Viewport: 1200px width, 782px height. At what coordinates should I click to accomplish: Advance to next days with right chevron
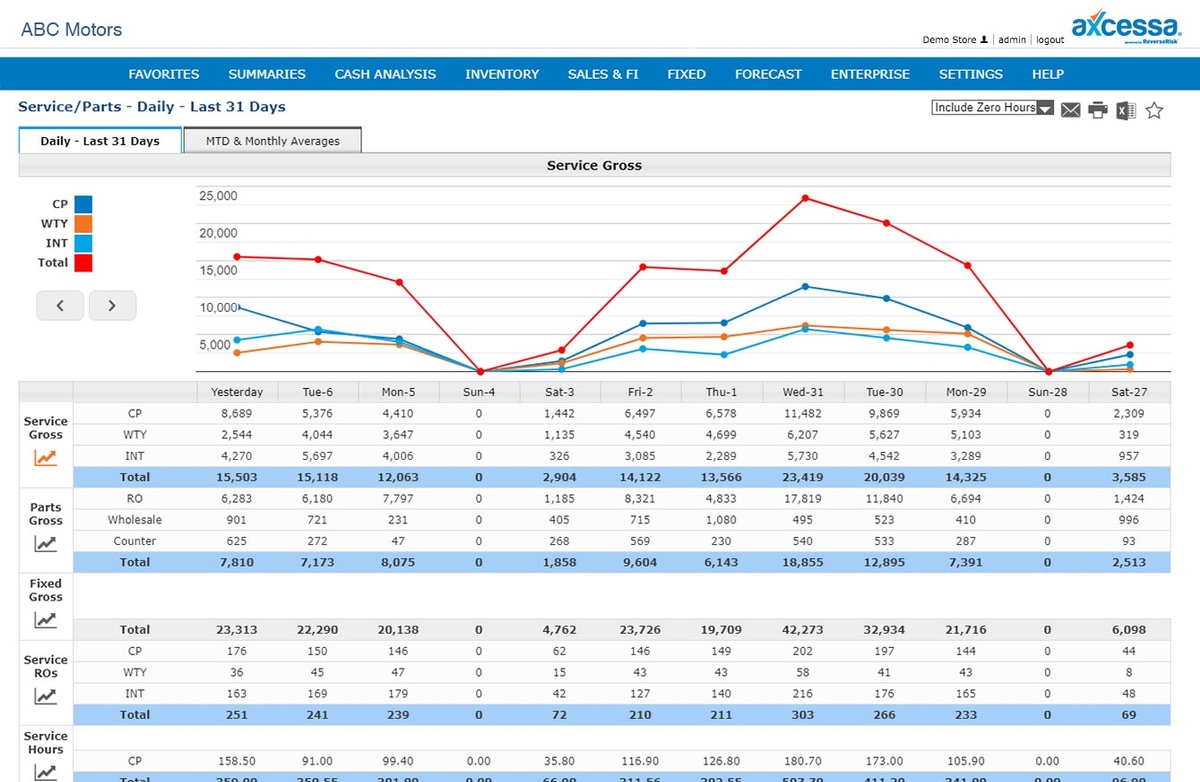(112, 306)
